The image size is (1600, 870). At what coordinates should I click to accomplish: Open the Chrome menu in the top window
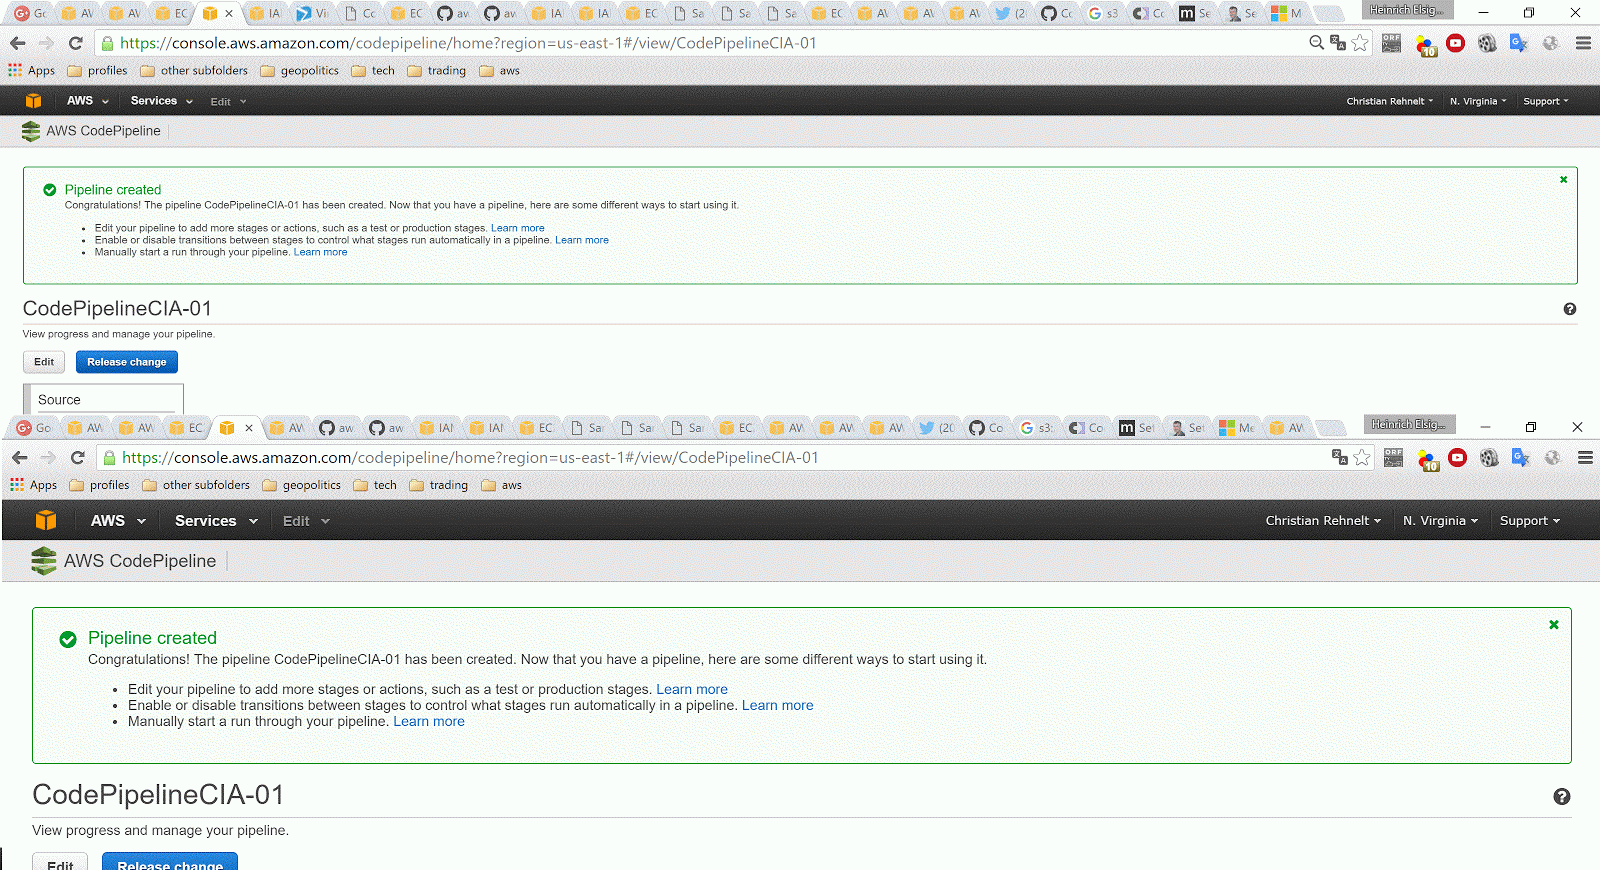pos(1583,43)
